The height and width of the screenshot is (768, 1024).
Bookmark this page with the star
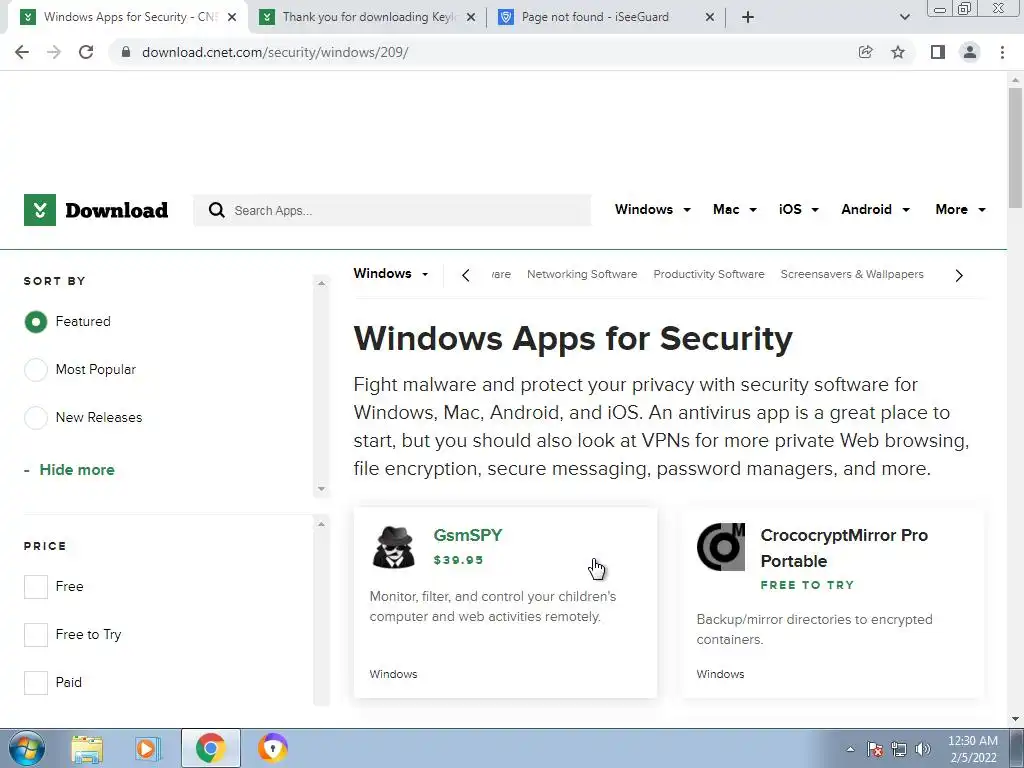pyautogui.click(x=898, y=52)
